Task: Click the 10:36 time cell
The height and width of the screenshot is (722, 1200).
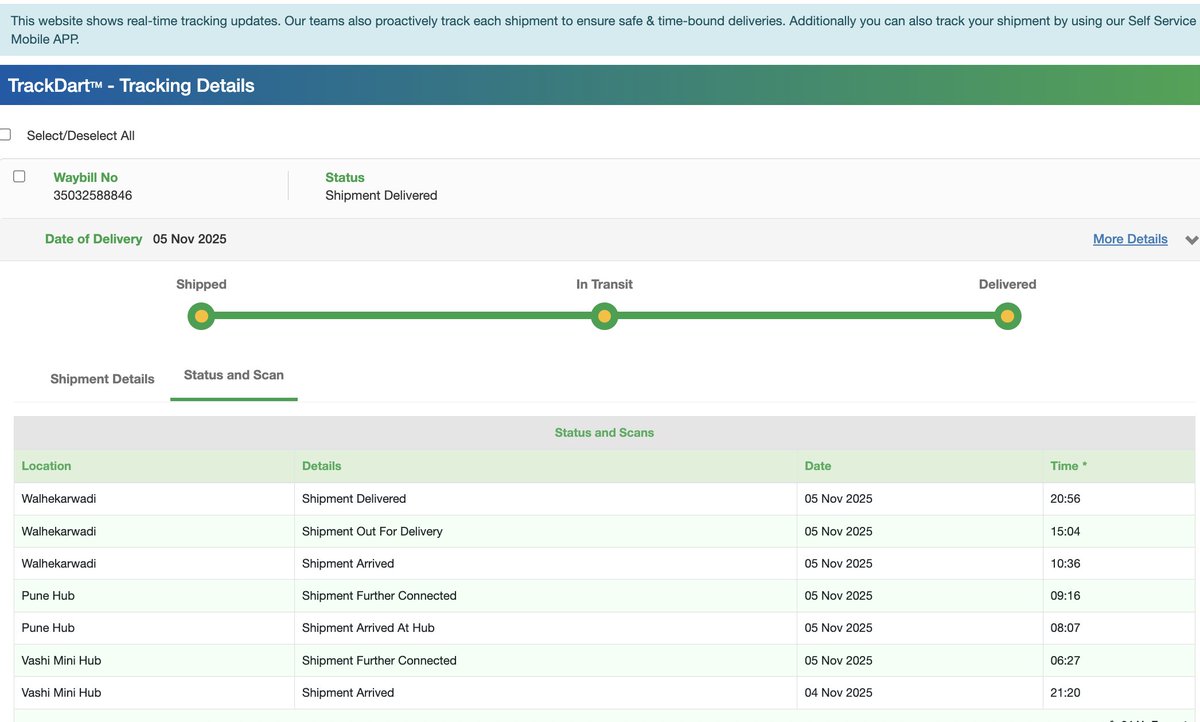Action: (x=1065, y=563)
